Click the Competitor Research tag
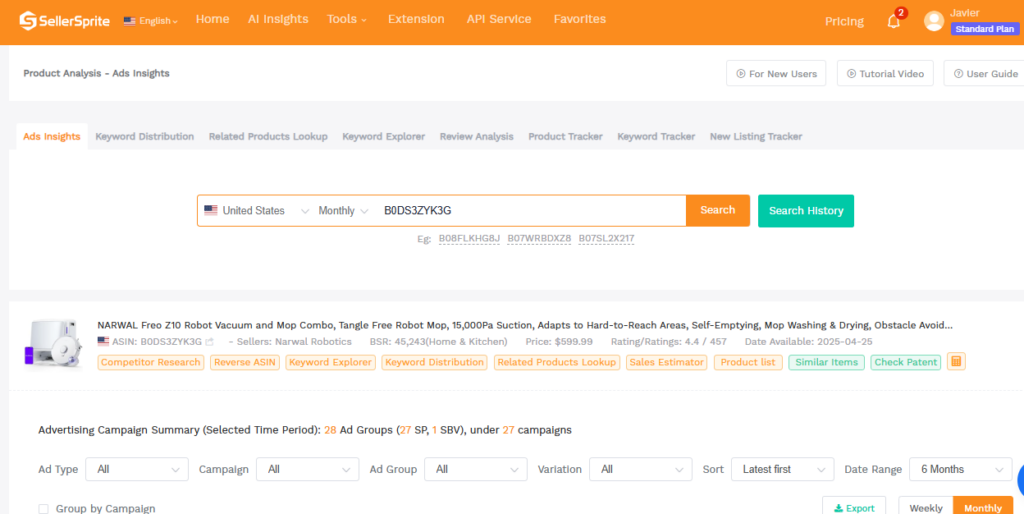The height and width of the screenshot is (514, 1024). [151, 362]
